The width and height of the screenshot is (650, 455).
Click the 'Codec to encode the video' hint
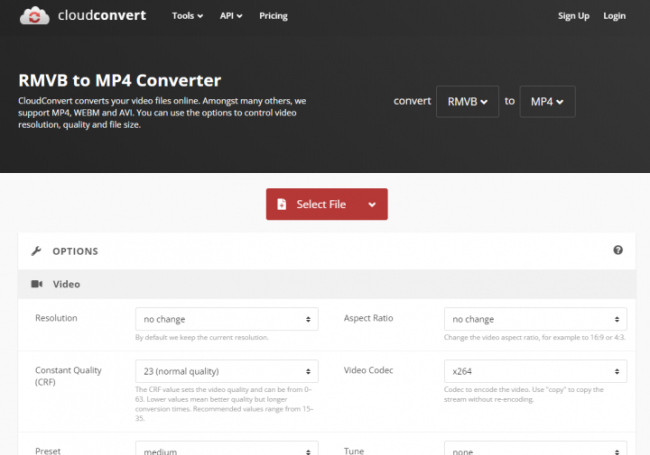[524, 394]
